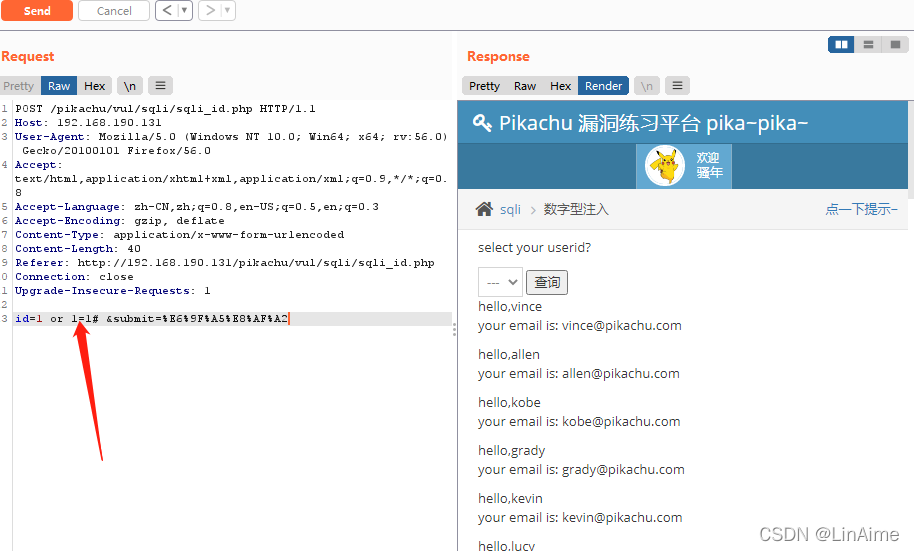
Task: Select combined tabbed layout icon
Action: pyautogui.click(x=895, y=44)
